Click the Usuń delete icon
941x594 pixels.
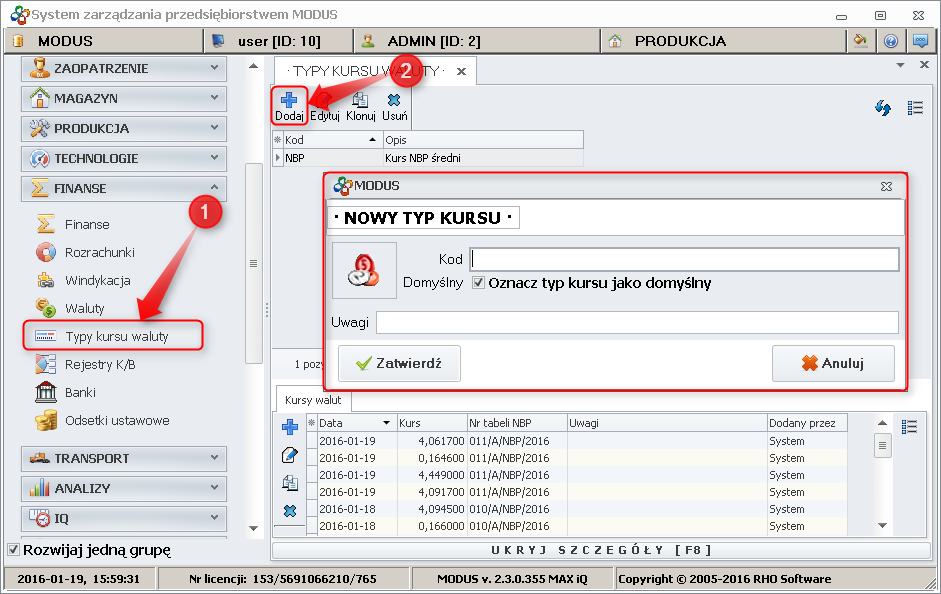pyautogui.click(x=394, y=100)
